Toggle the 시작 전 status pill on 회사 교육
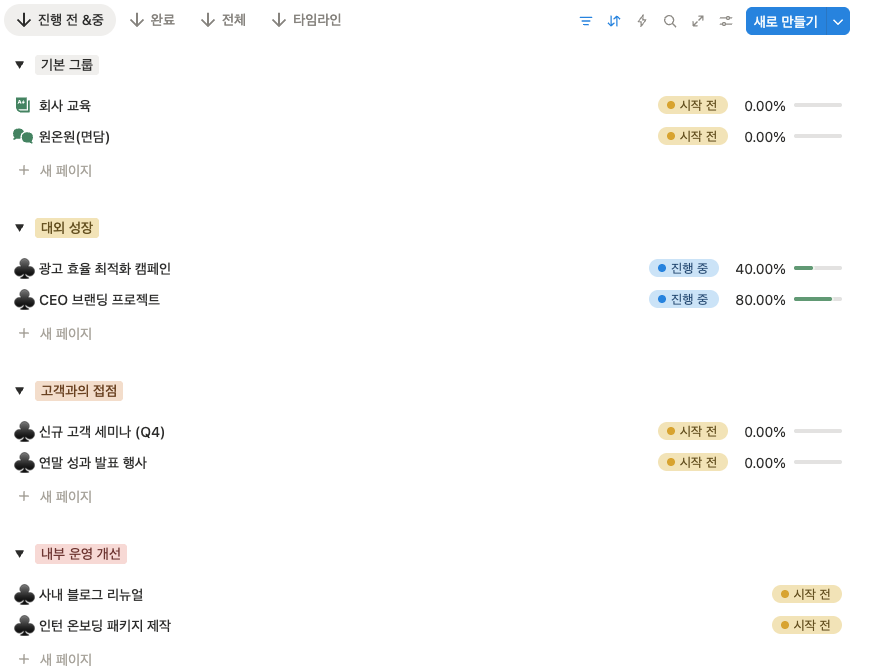 pos(692,104)
